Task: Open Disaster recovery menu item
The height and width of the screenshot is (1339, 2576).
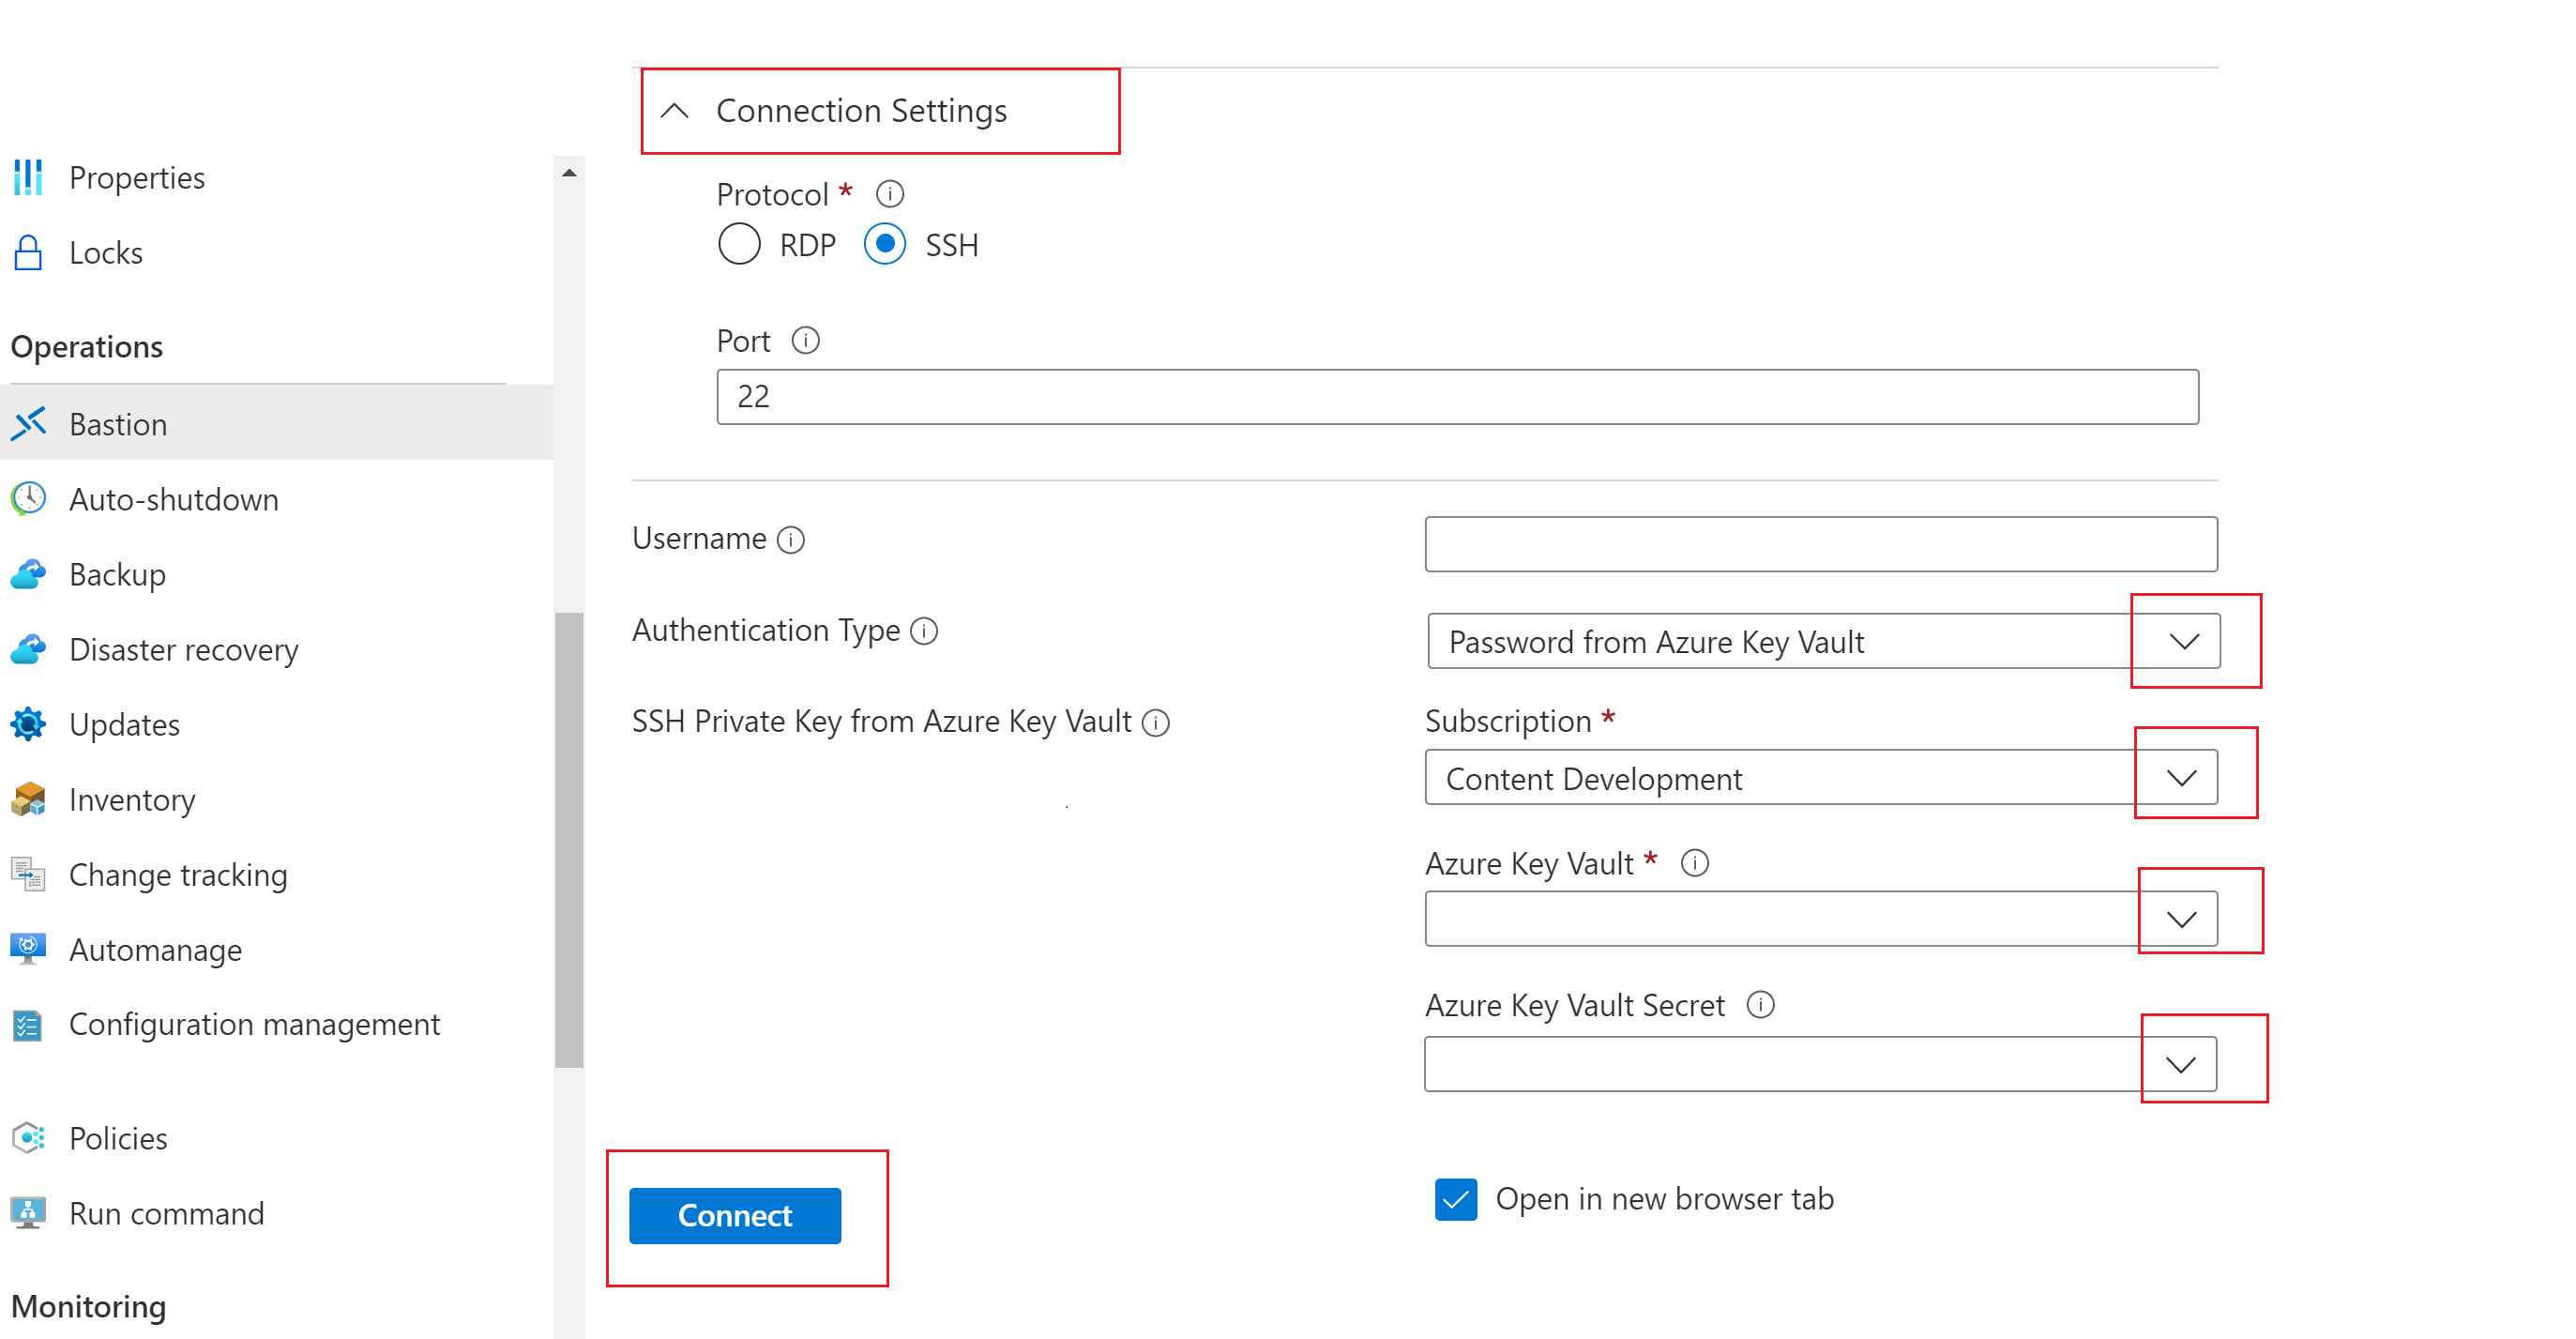Action: pos(183,650)
